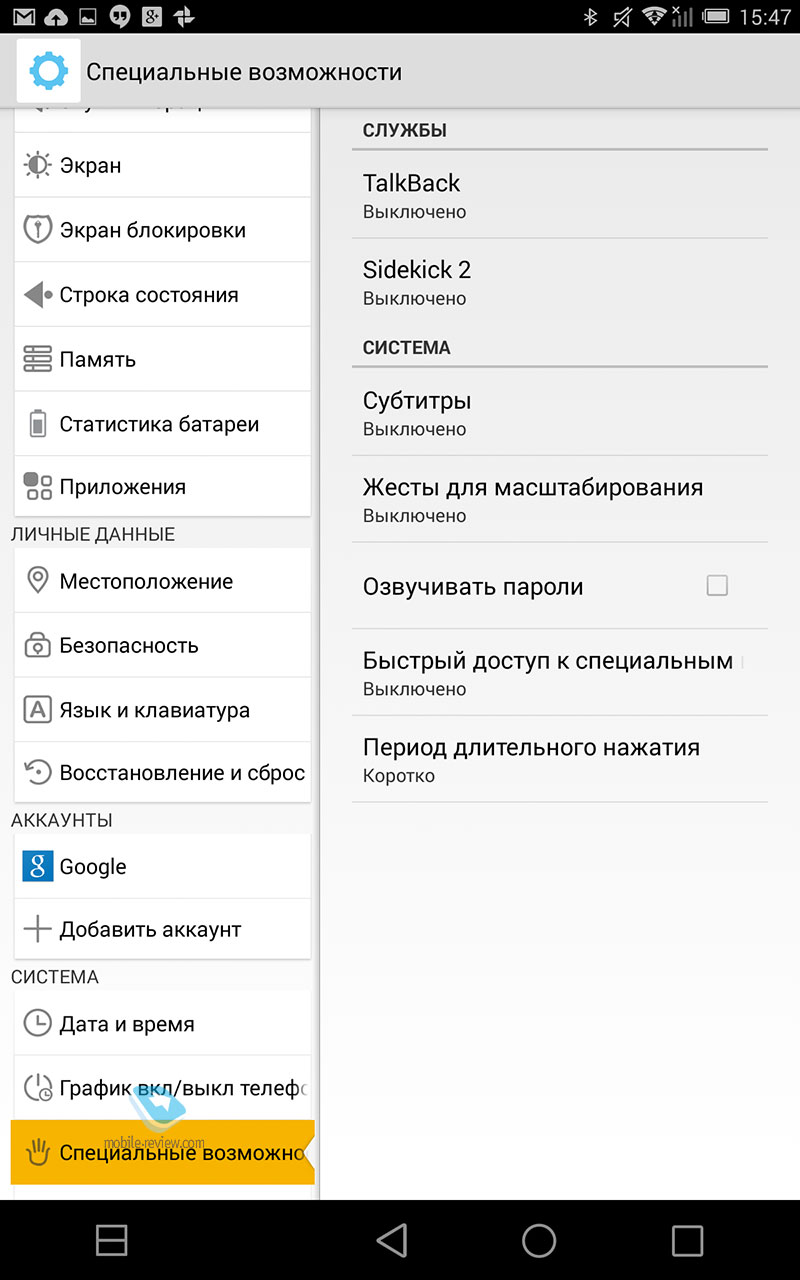This screenshot has width=800, height=1280.
Task: Tap the Память storage icon
Action: (x=37, y=359)
